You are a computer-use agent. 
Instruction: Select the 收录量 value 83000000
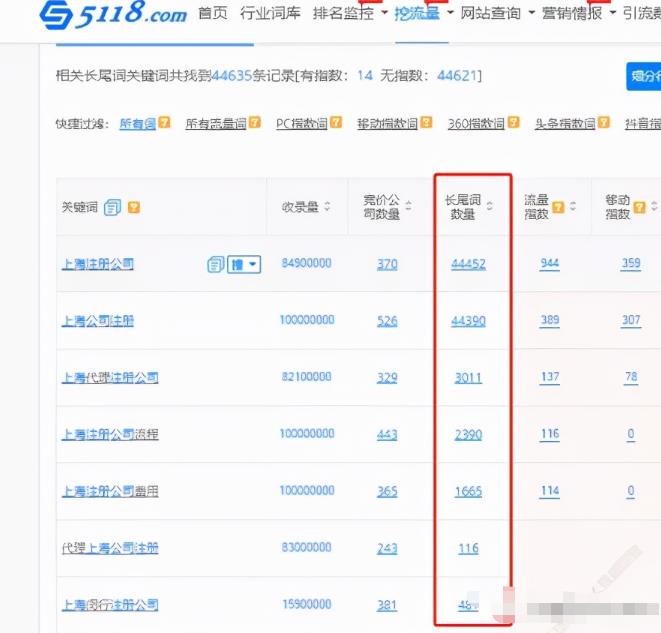point(306,547)
